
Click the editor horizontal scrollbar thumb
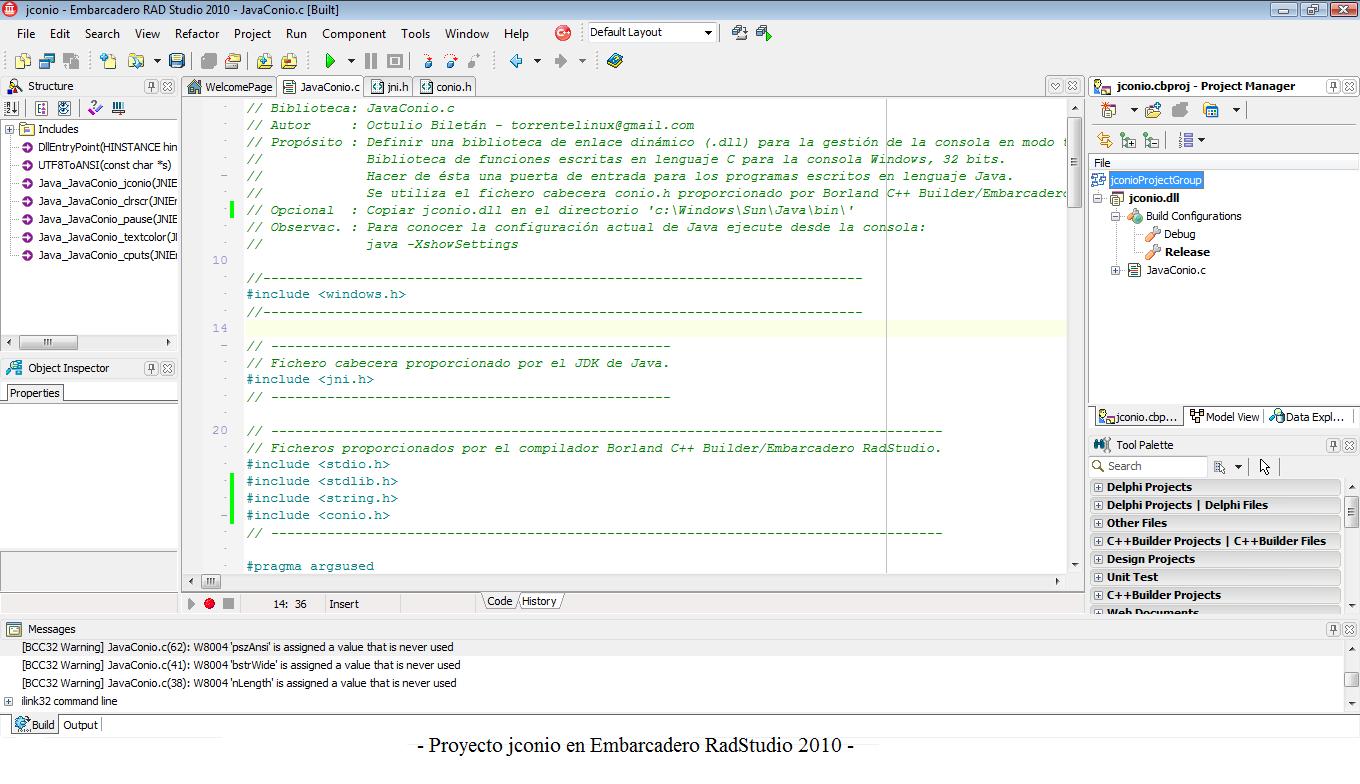click(211, 581)
